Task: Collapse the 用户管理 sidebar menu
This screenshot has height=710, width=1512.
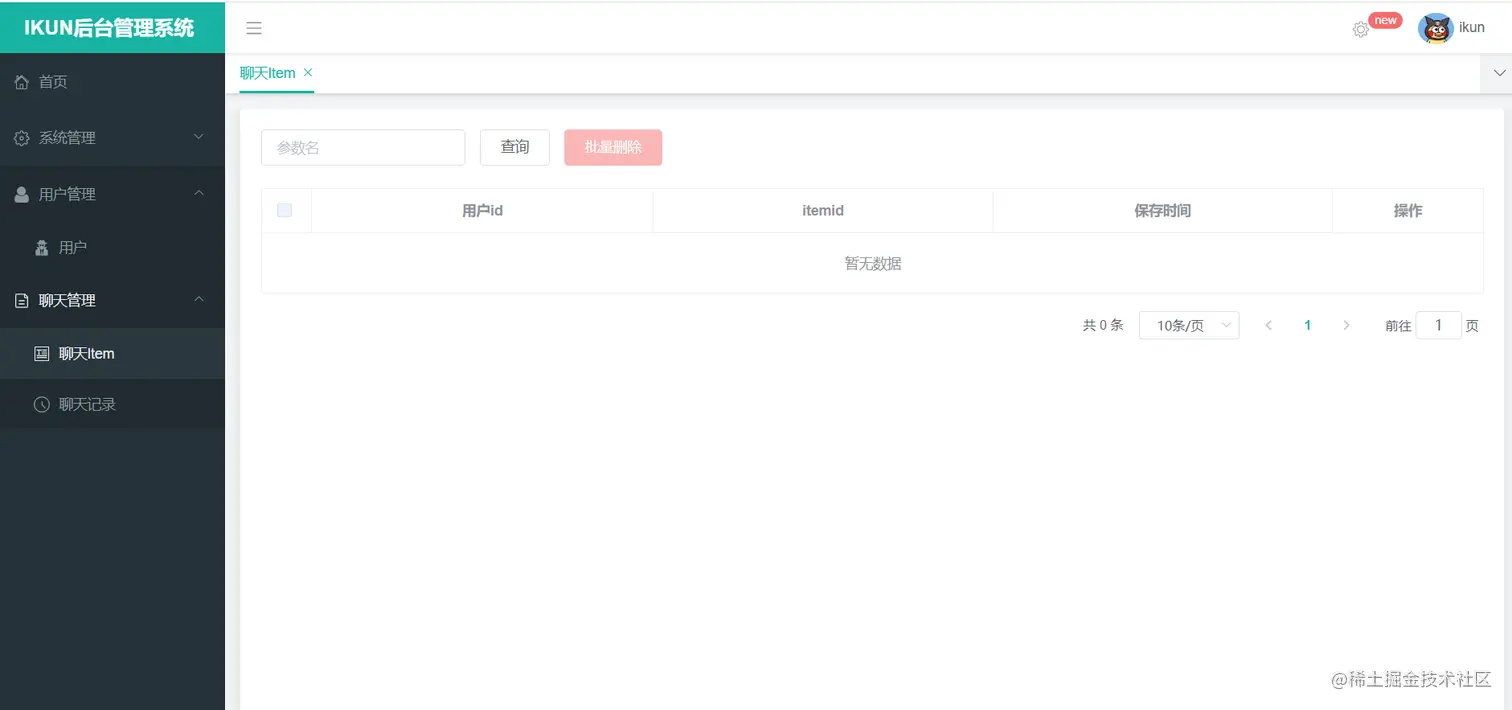Action: coord(112,194)
